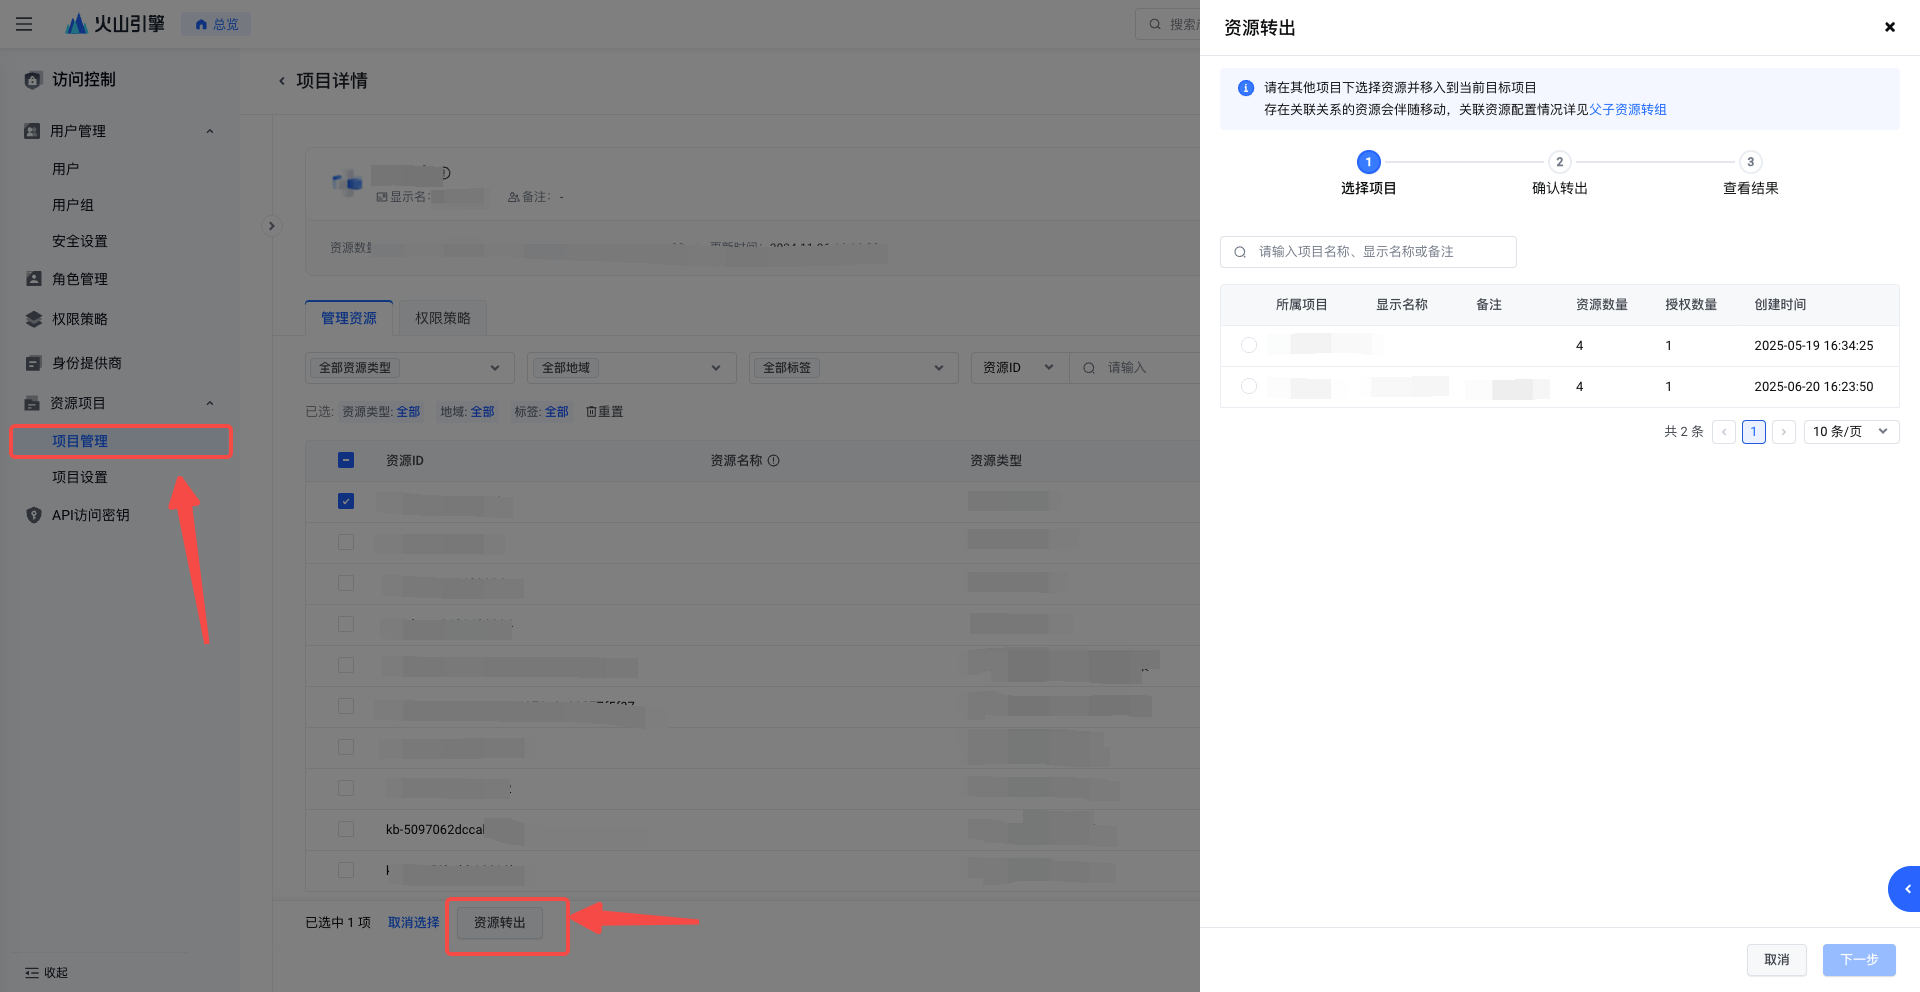Image resolution: width=1920 pixels, height=992 pixels.
Task: Uncheck the first checked resource row
Action: point(346,501)
